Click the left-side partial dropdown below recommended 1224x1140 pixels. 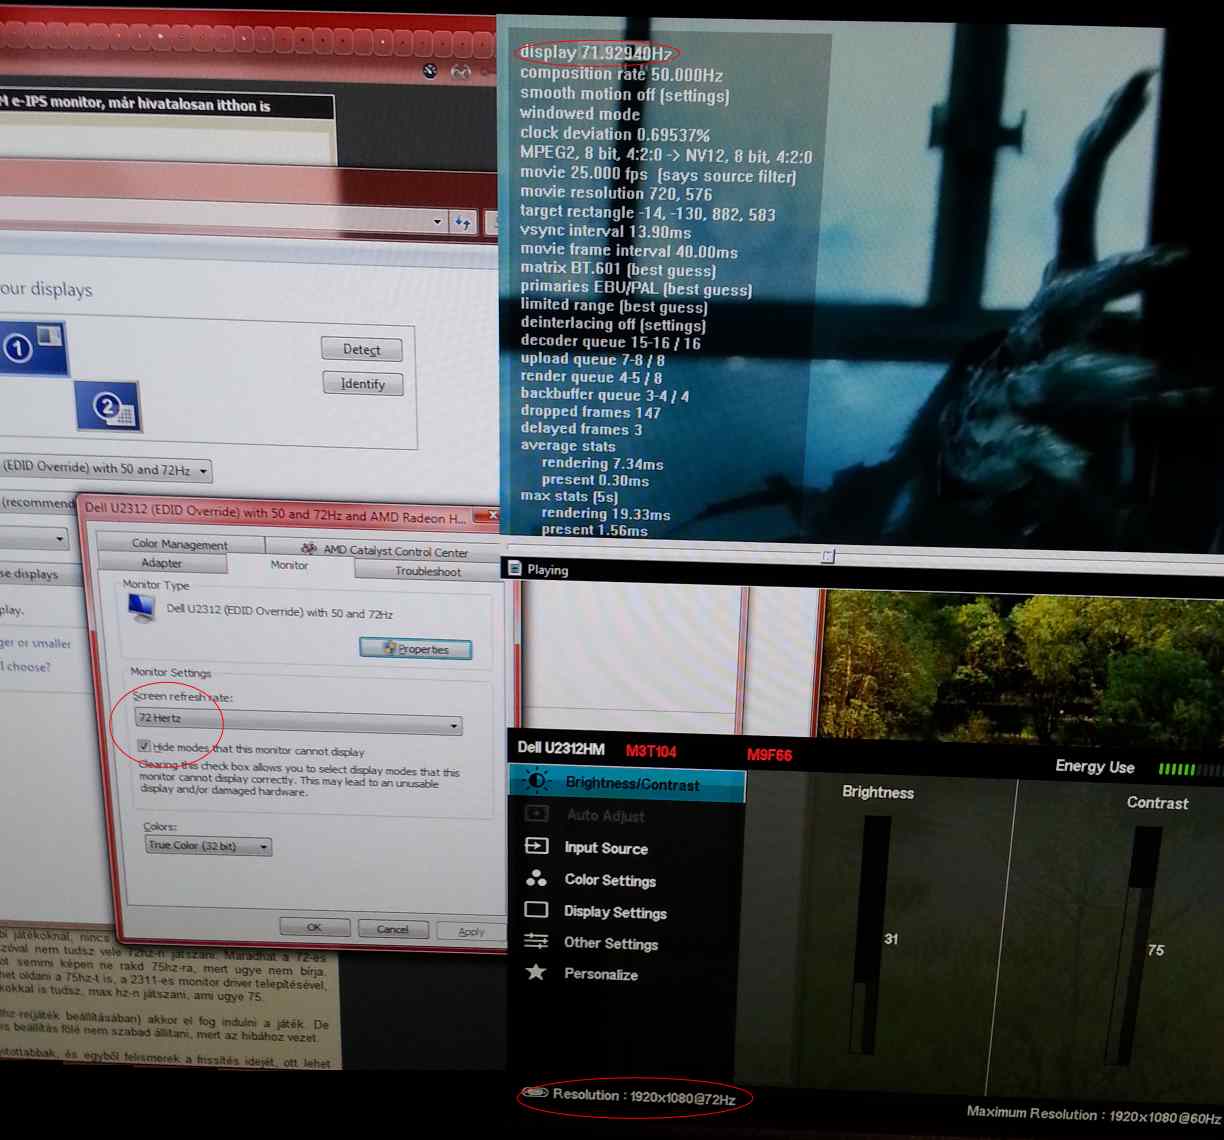click(33, 538)
